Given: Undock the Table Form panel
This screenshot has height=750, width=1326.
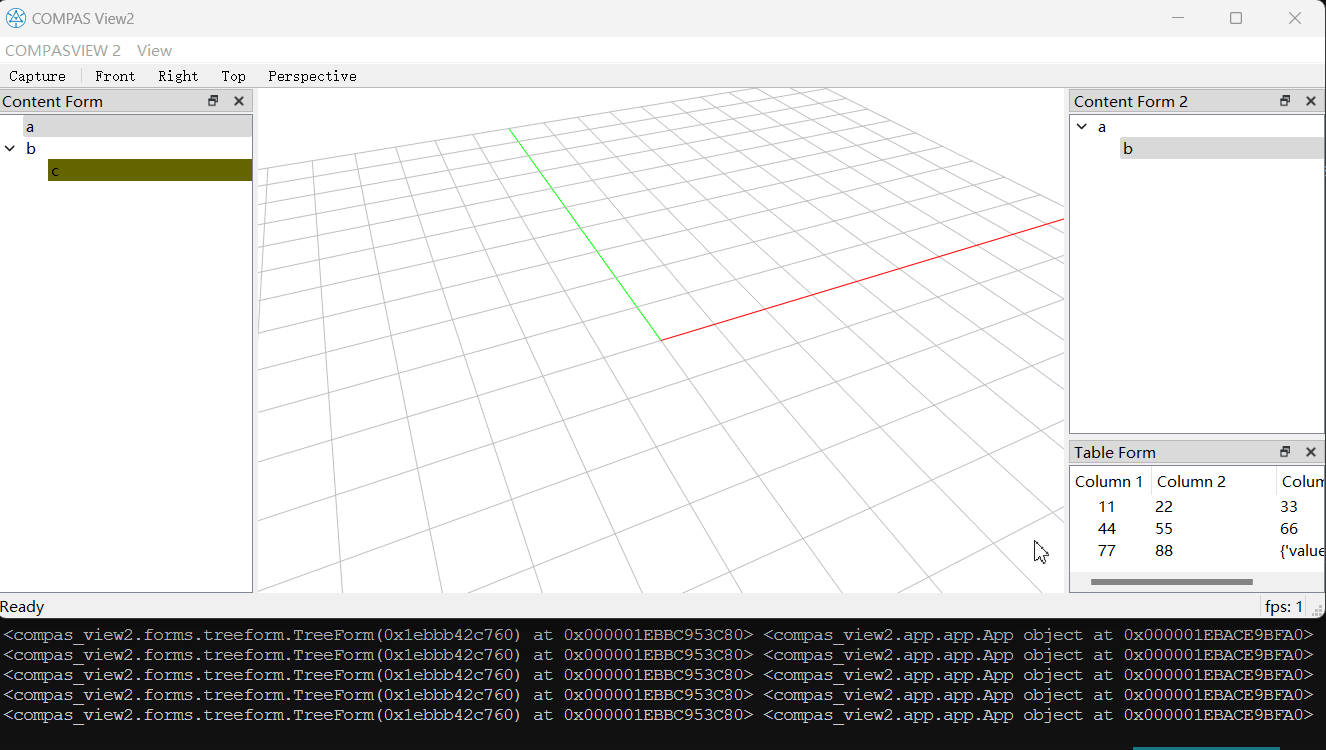Looking at the screenshot, I should [x=1284, y=451].
